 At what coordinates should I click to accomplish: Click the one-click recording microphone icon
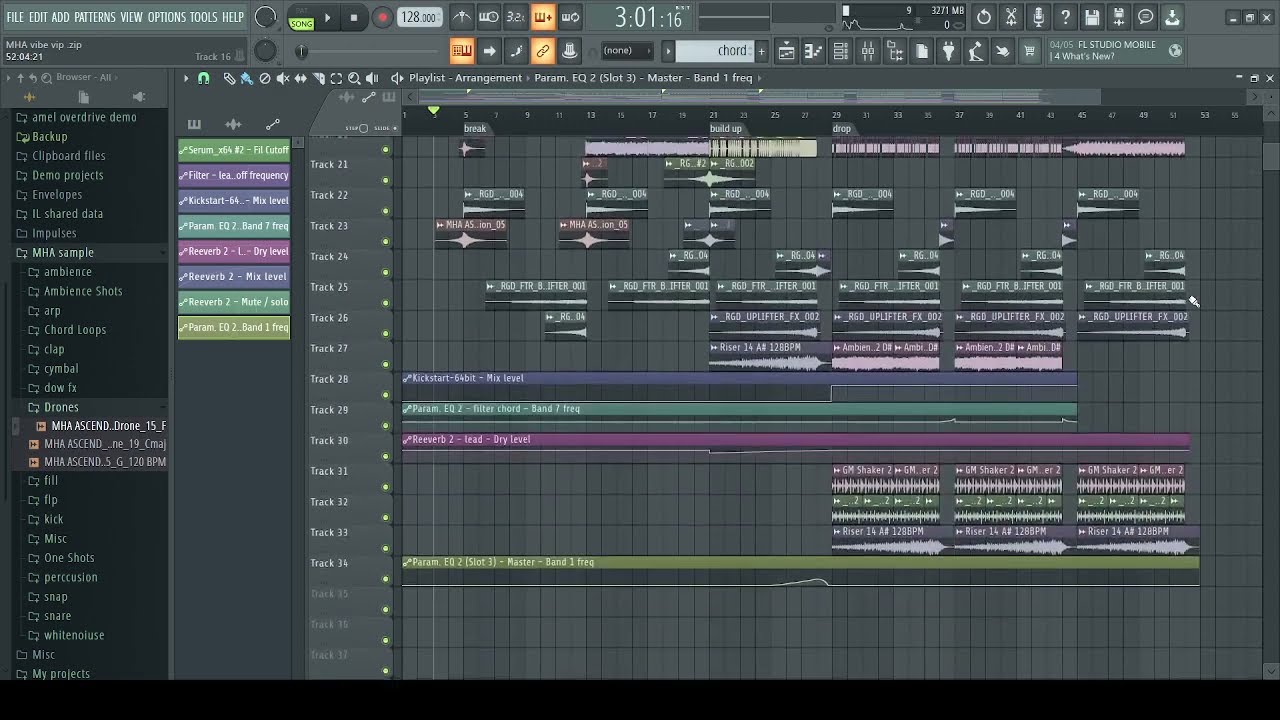point(1038,17)
